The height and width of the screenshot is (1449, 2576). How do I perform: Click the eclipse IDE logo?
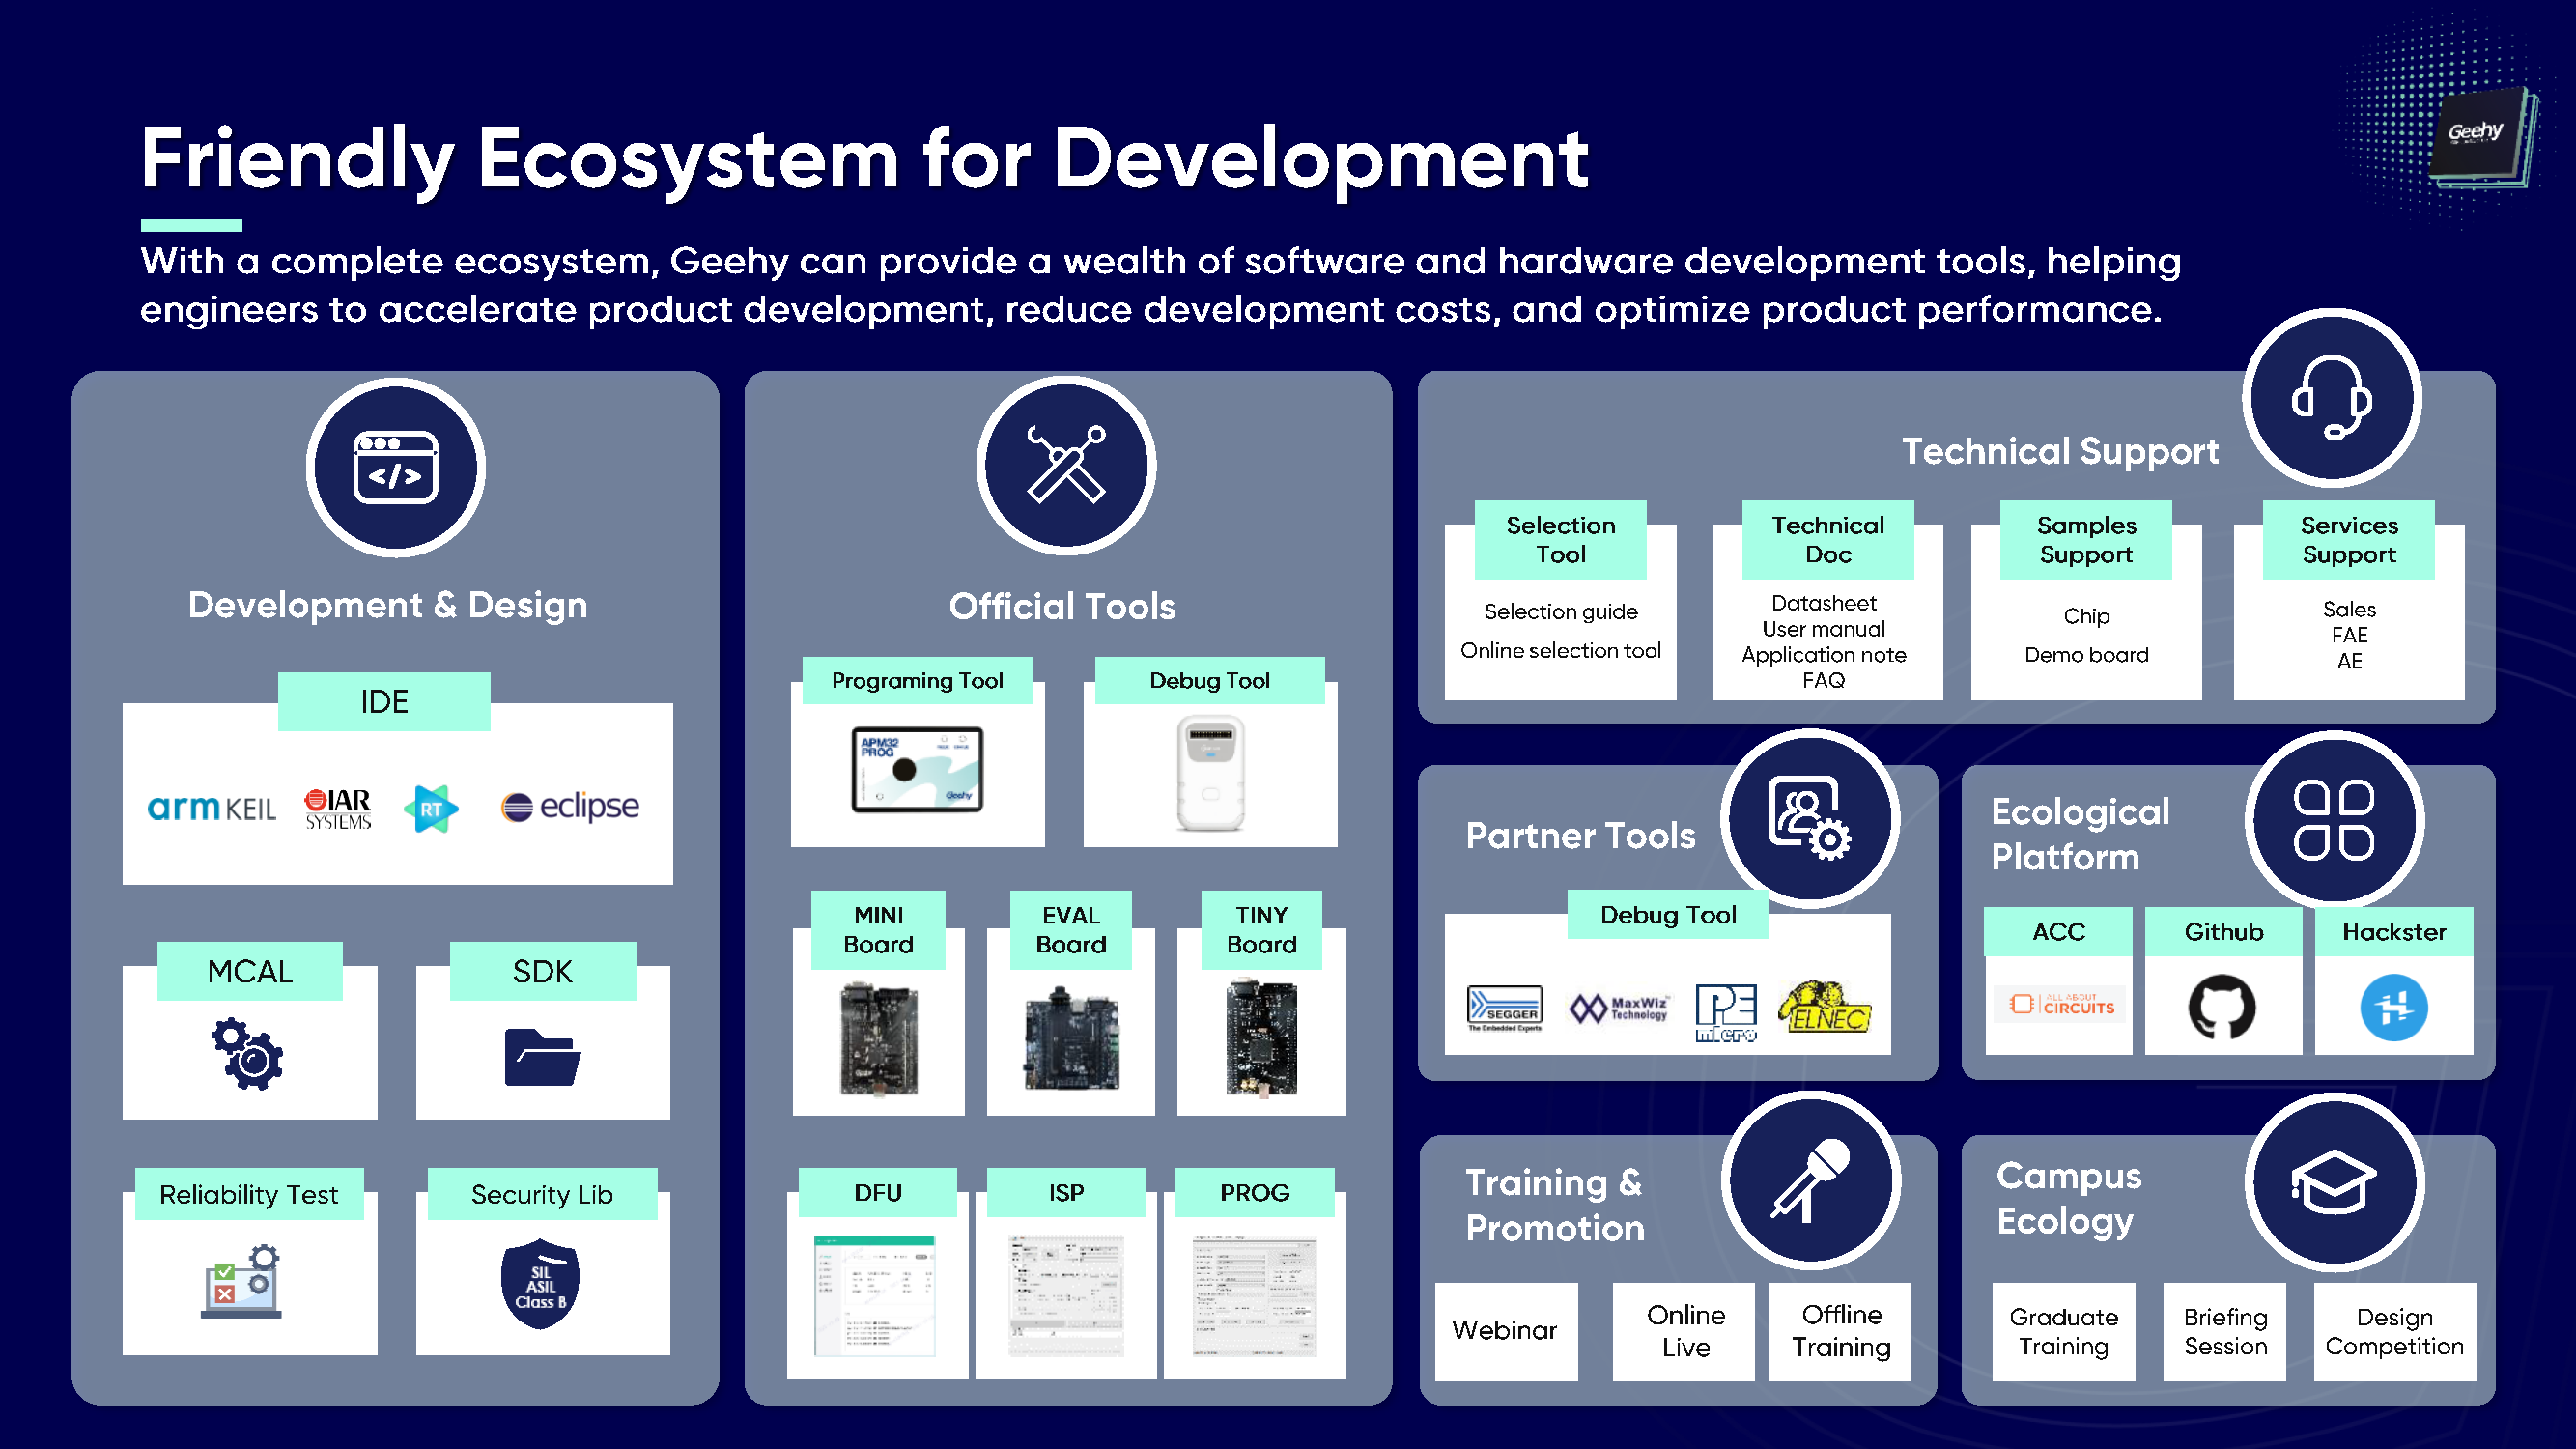(x=569, y=806)
